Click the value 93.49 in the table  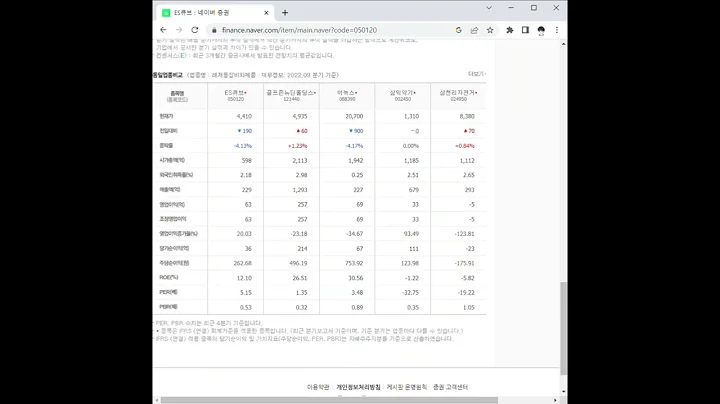[411, 234]
